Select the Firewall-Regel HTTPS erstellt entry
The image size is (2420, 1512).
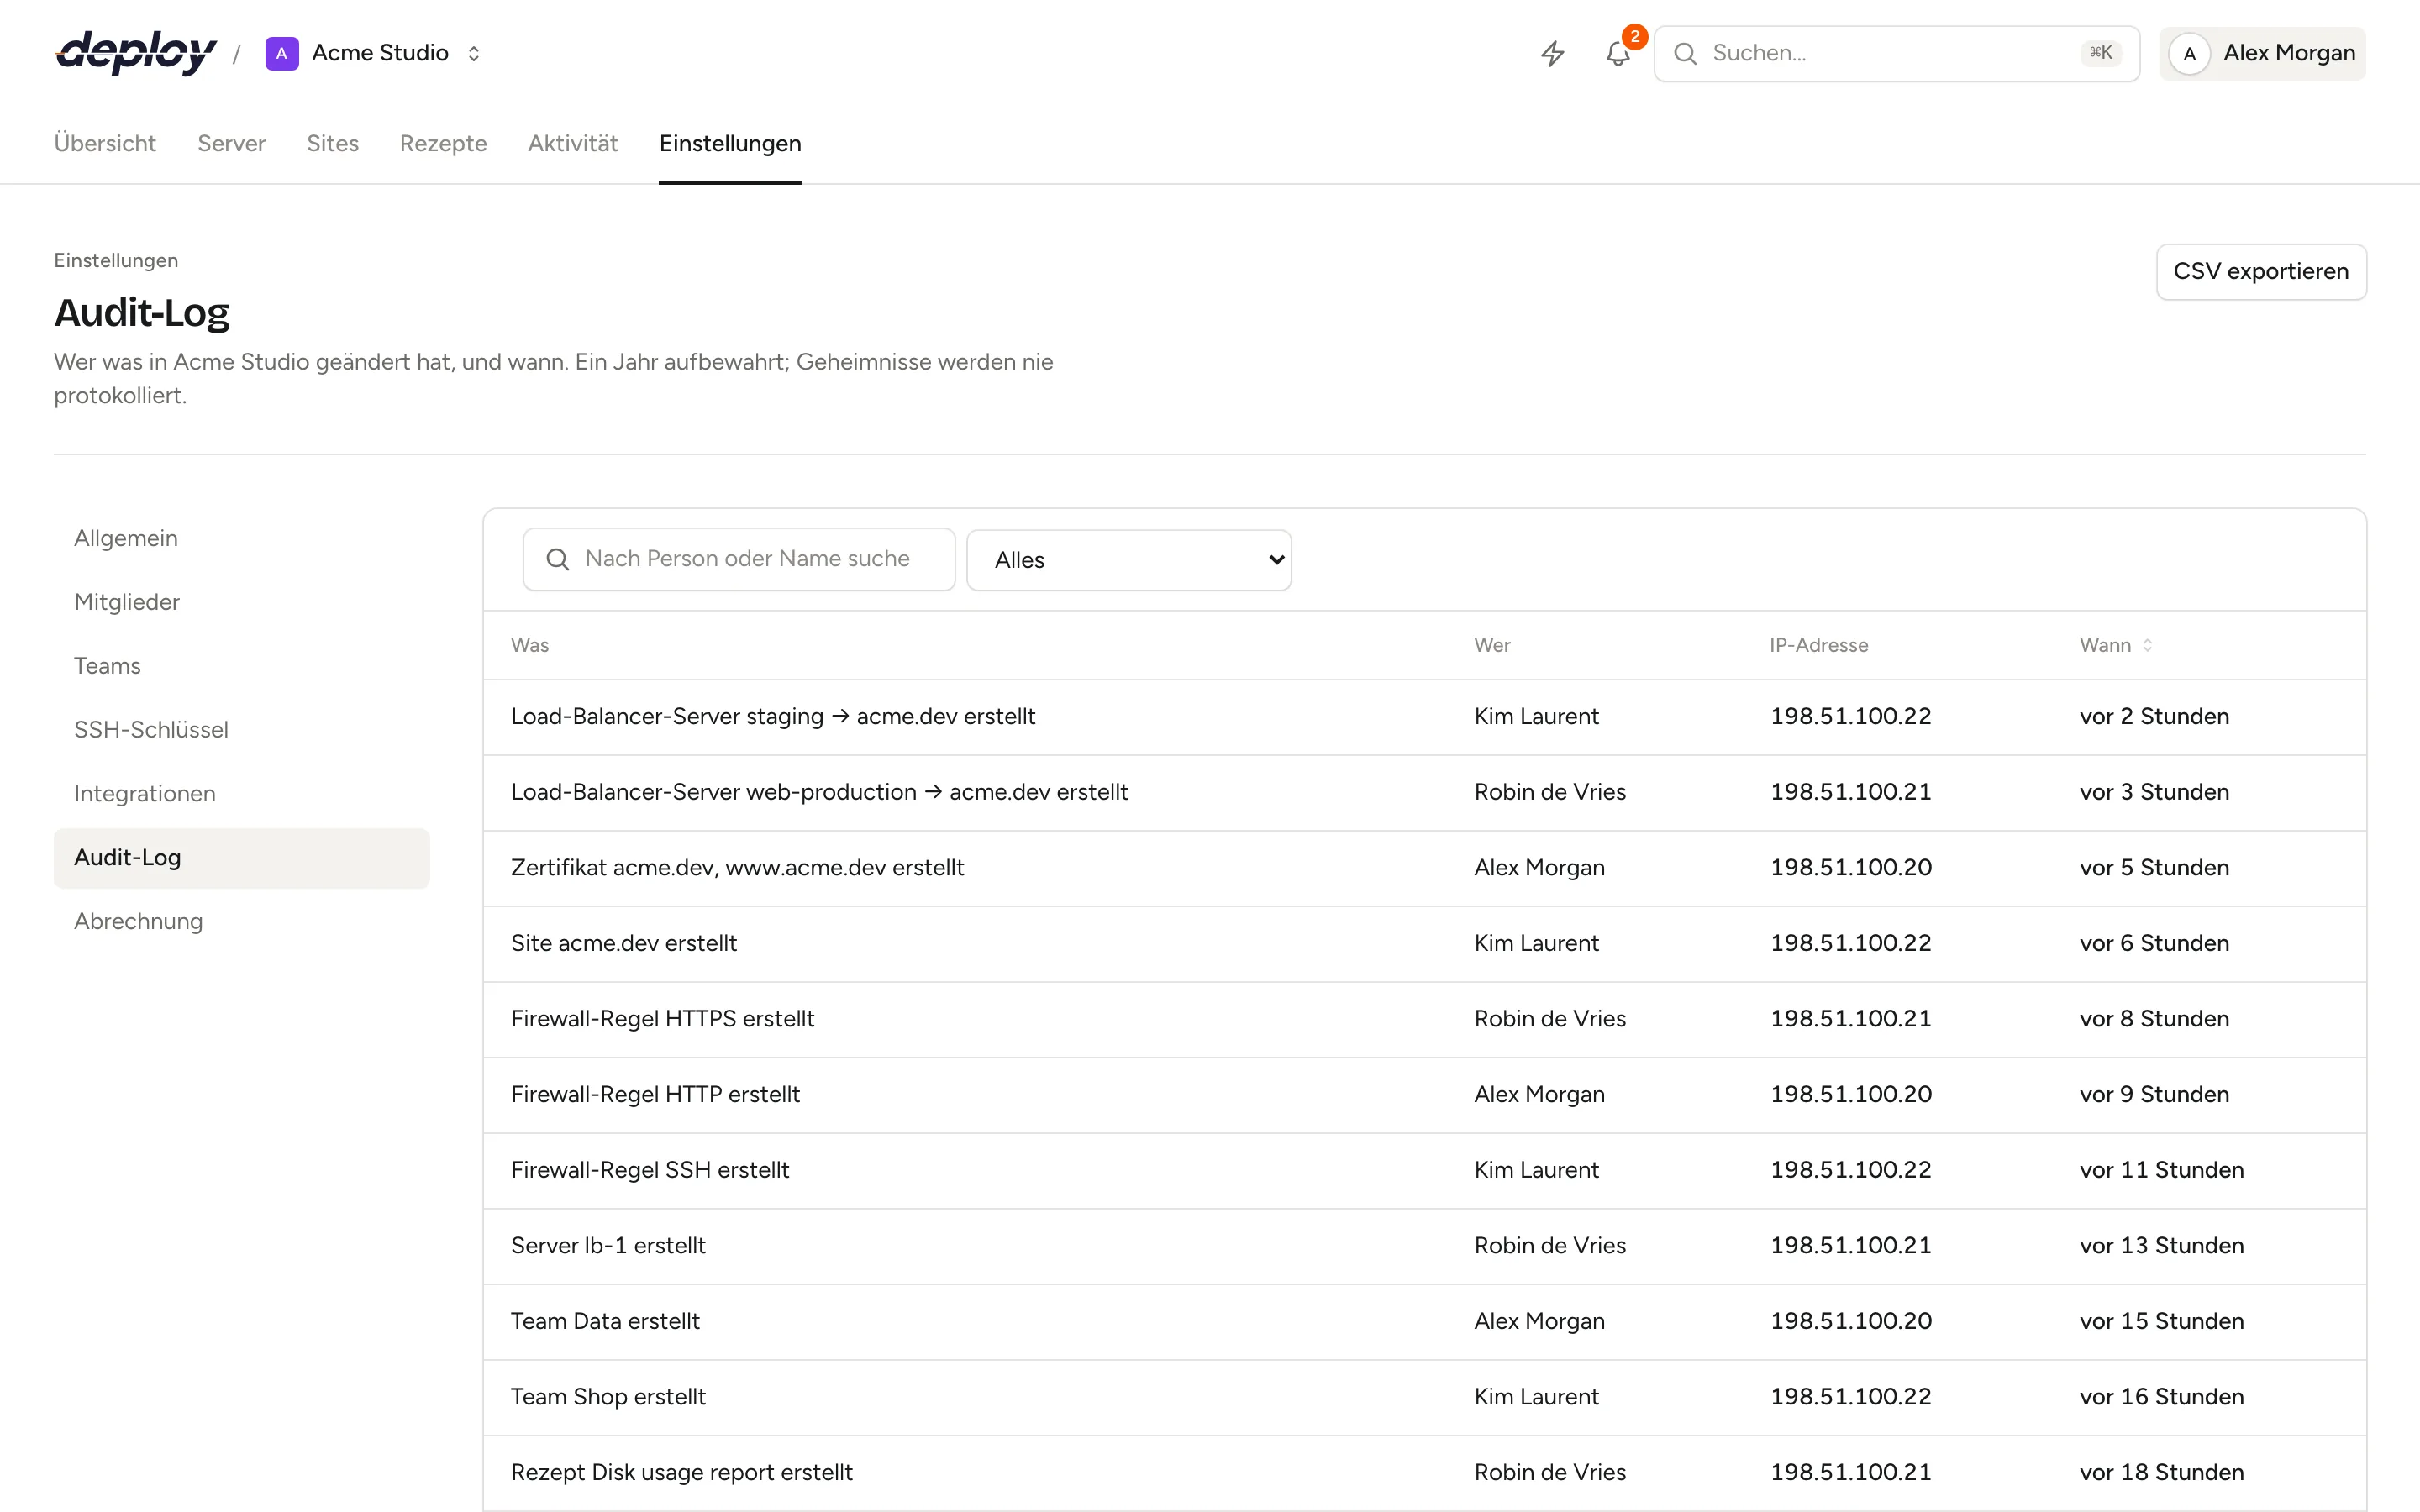pyautogui.click(x=1424, y=1019)
